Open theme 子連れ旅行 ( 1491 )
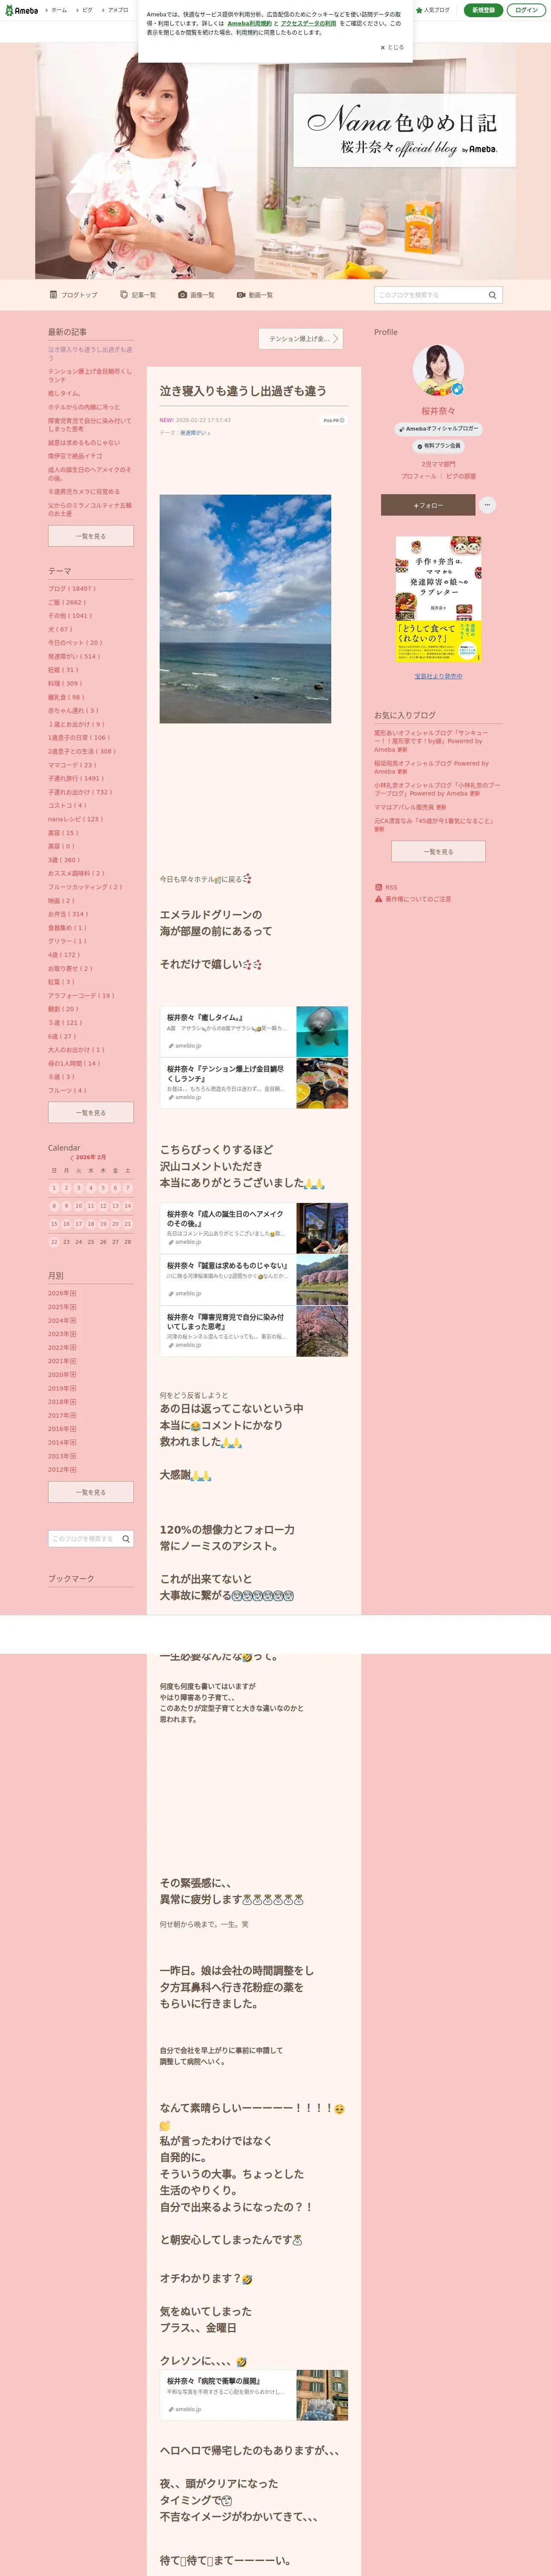Image resolution: width=551 pixels, height=2576 pixels. click(x=76, y=778)
